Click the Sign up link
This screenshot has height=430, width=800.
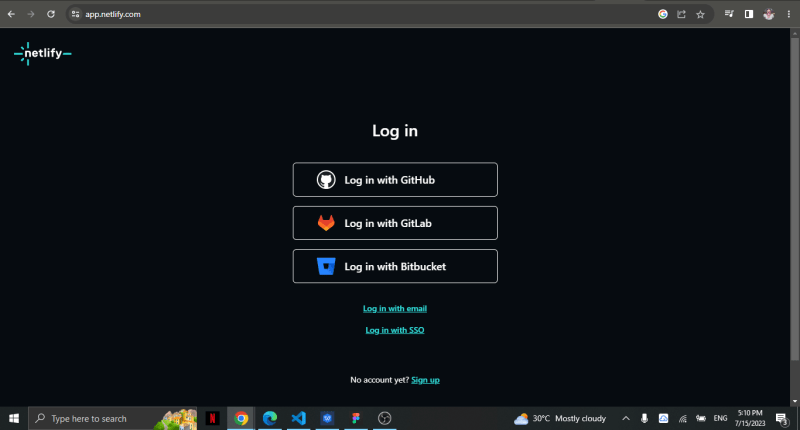click(x=426, y=380)
